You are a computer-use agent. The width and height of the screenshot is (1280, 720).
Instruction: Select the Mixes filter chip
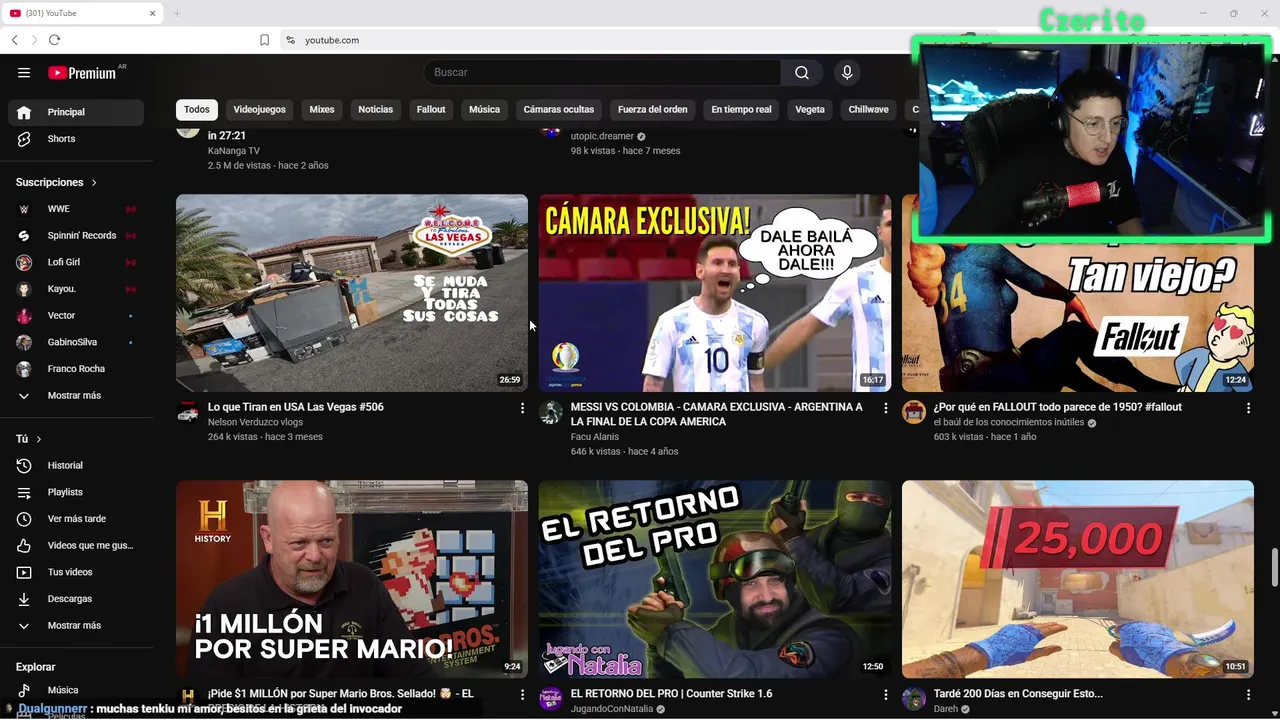coord(322,110)
